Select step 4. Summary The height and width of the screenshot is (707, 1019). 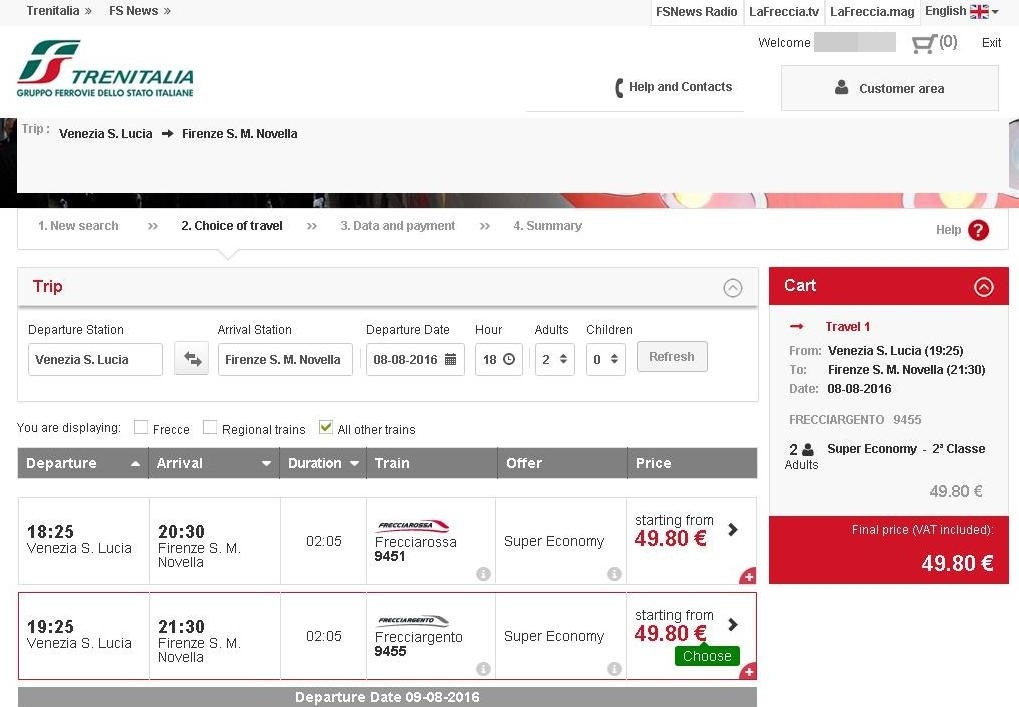point(547,225)
